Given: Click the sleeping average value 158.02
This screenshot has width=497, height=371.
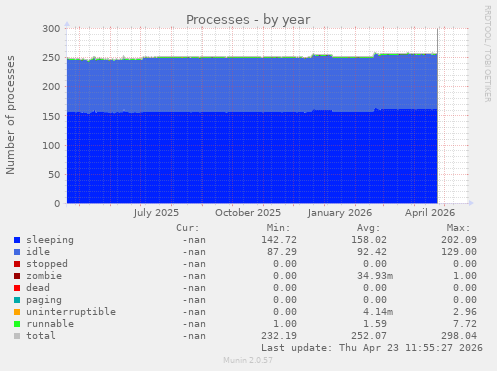Looking at the screenshot, I should (369, 240).
